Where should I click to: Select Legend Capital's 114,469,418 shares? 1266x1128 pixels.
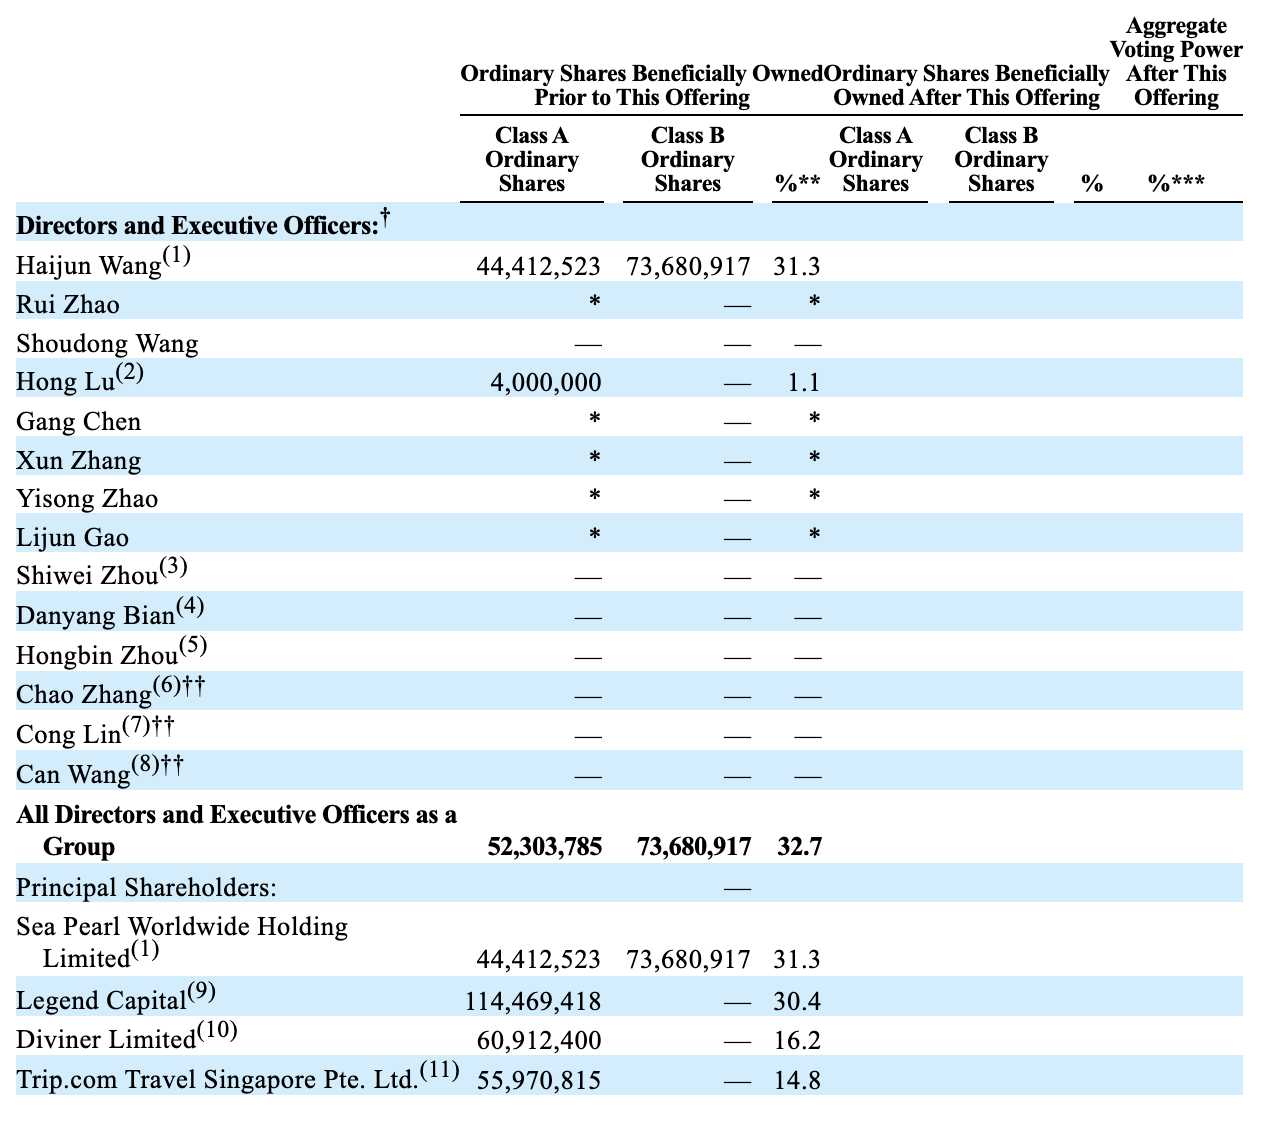coord(534,1001)
